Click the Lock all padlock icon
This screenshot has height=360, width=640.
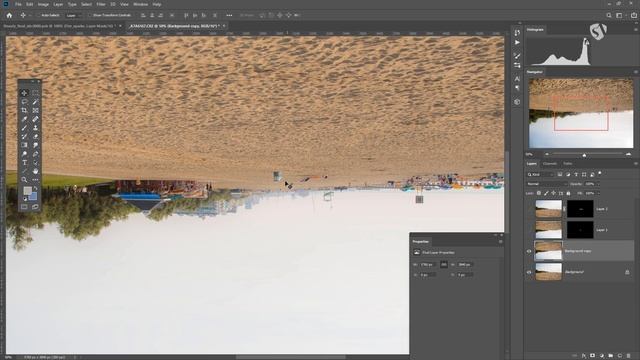tap(568, 193)
